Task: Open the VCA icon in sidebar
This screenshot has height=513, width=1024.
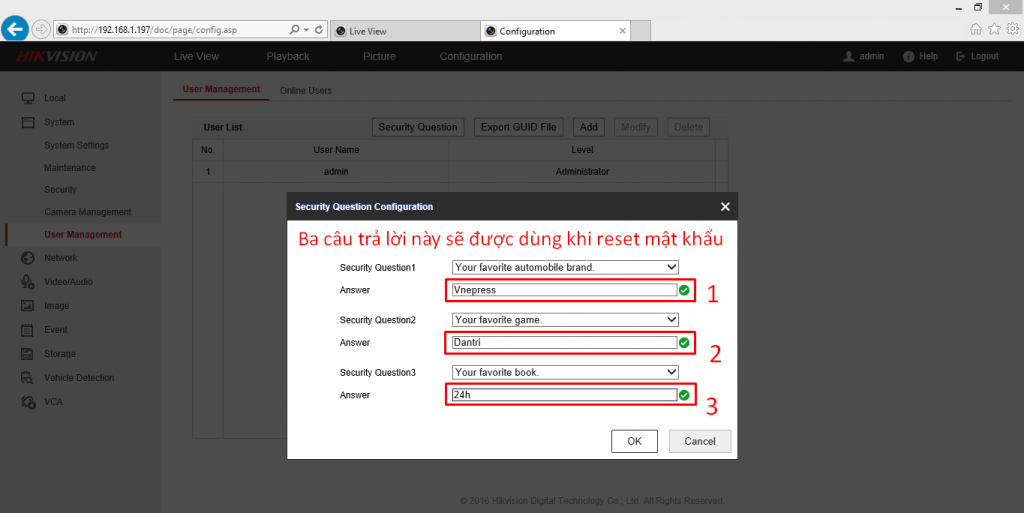Action: click(28, 402)
